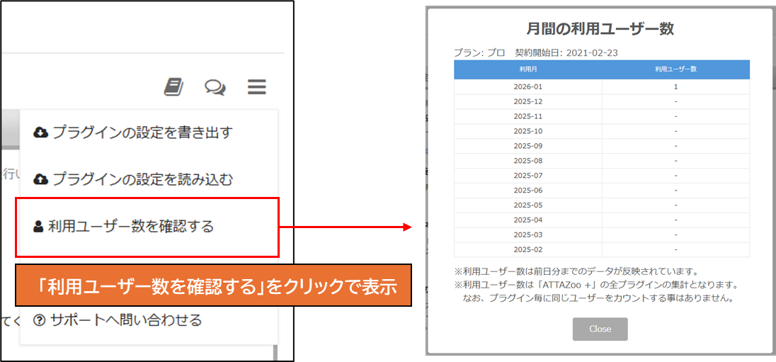Select the 2025-02 month cell
The image size is (776, 362).
(528, 250)
